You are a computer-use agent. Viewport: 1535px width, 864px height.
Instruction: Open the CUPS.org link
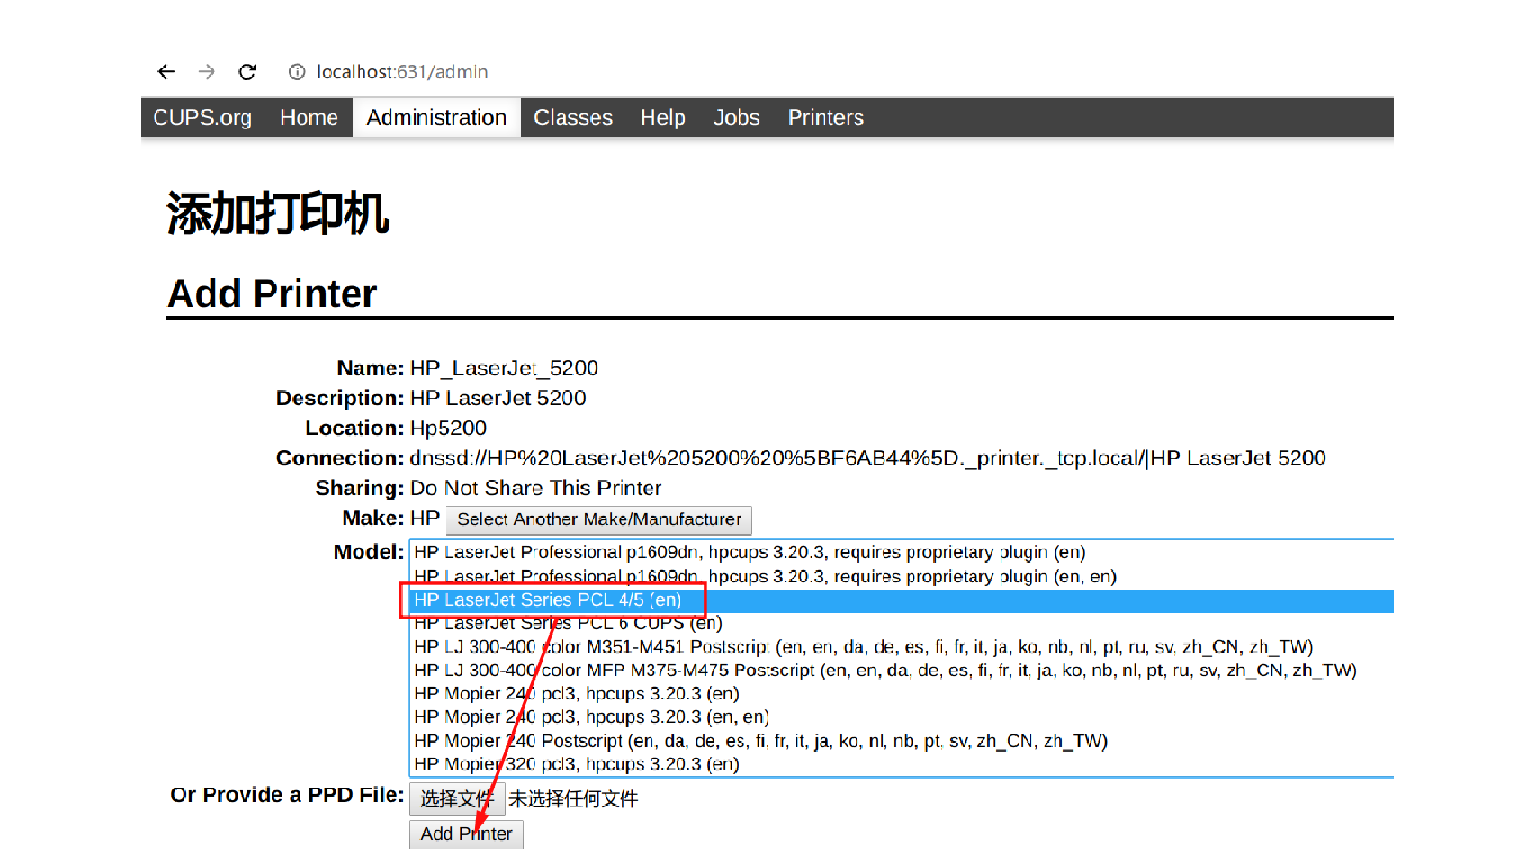tap(202, 118)
